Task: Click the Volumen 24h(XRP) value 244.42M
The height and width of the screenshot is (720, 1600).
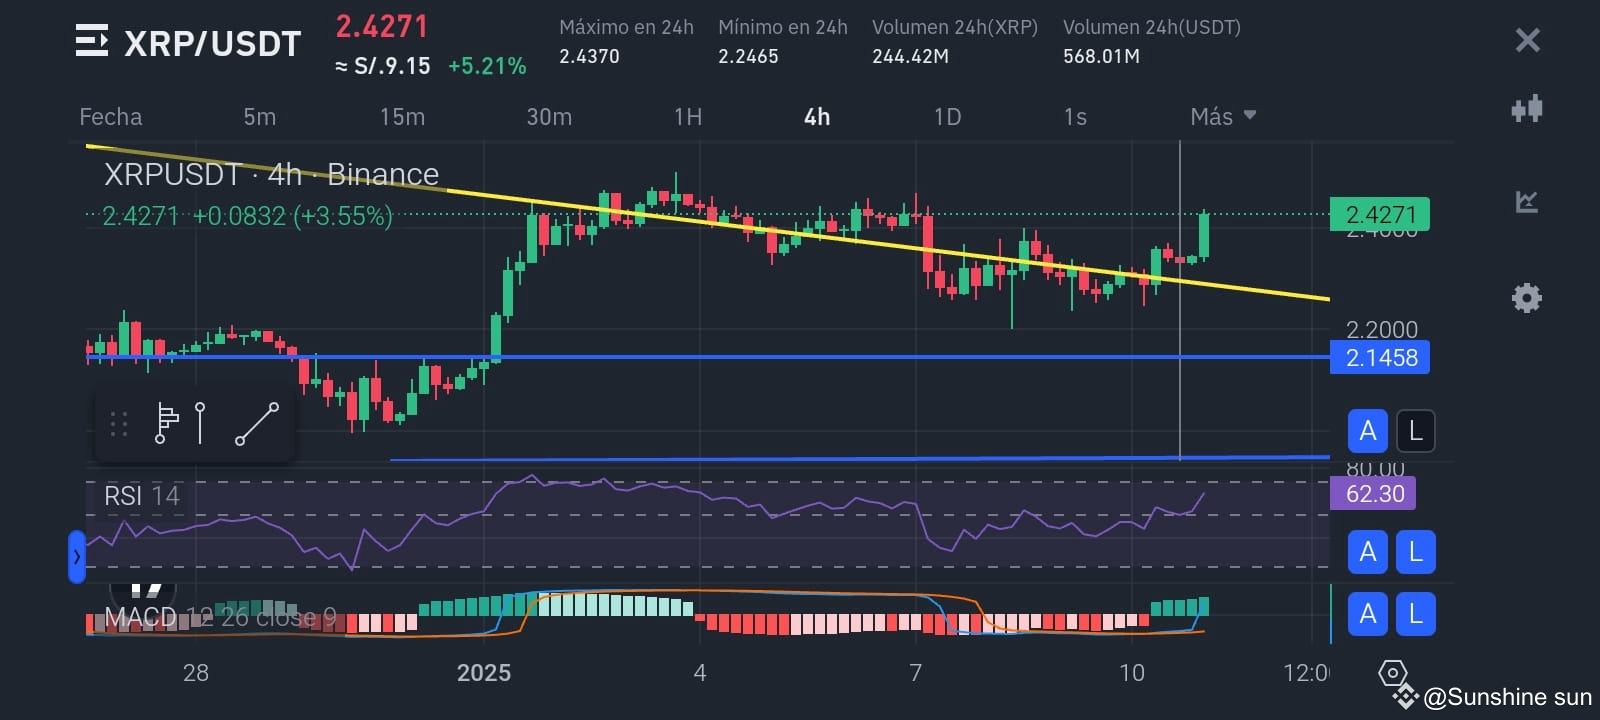Action: click(x=910, y=56)
